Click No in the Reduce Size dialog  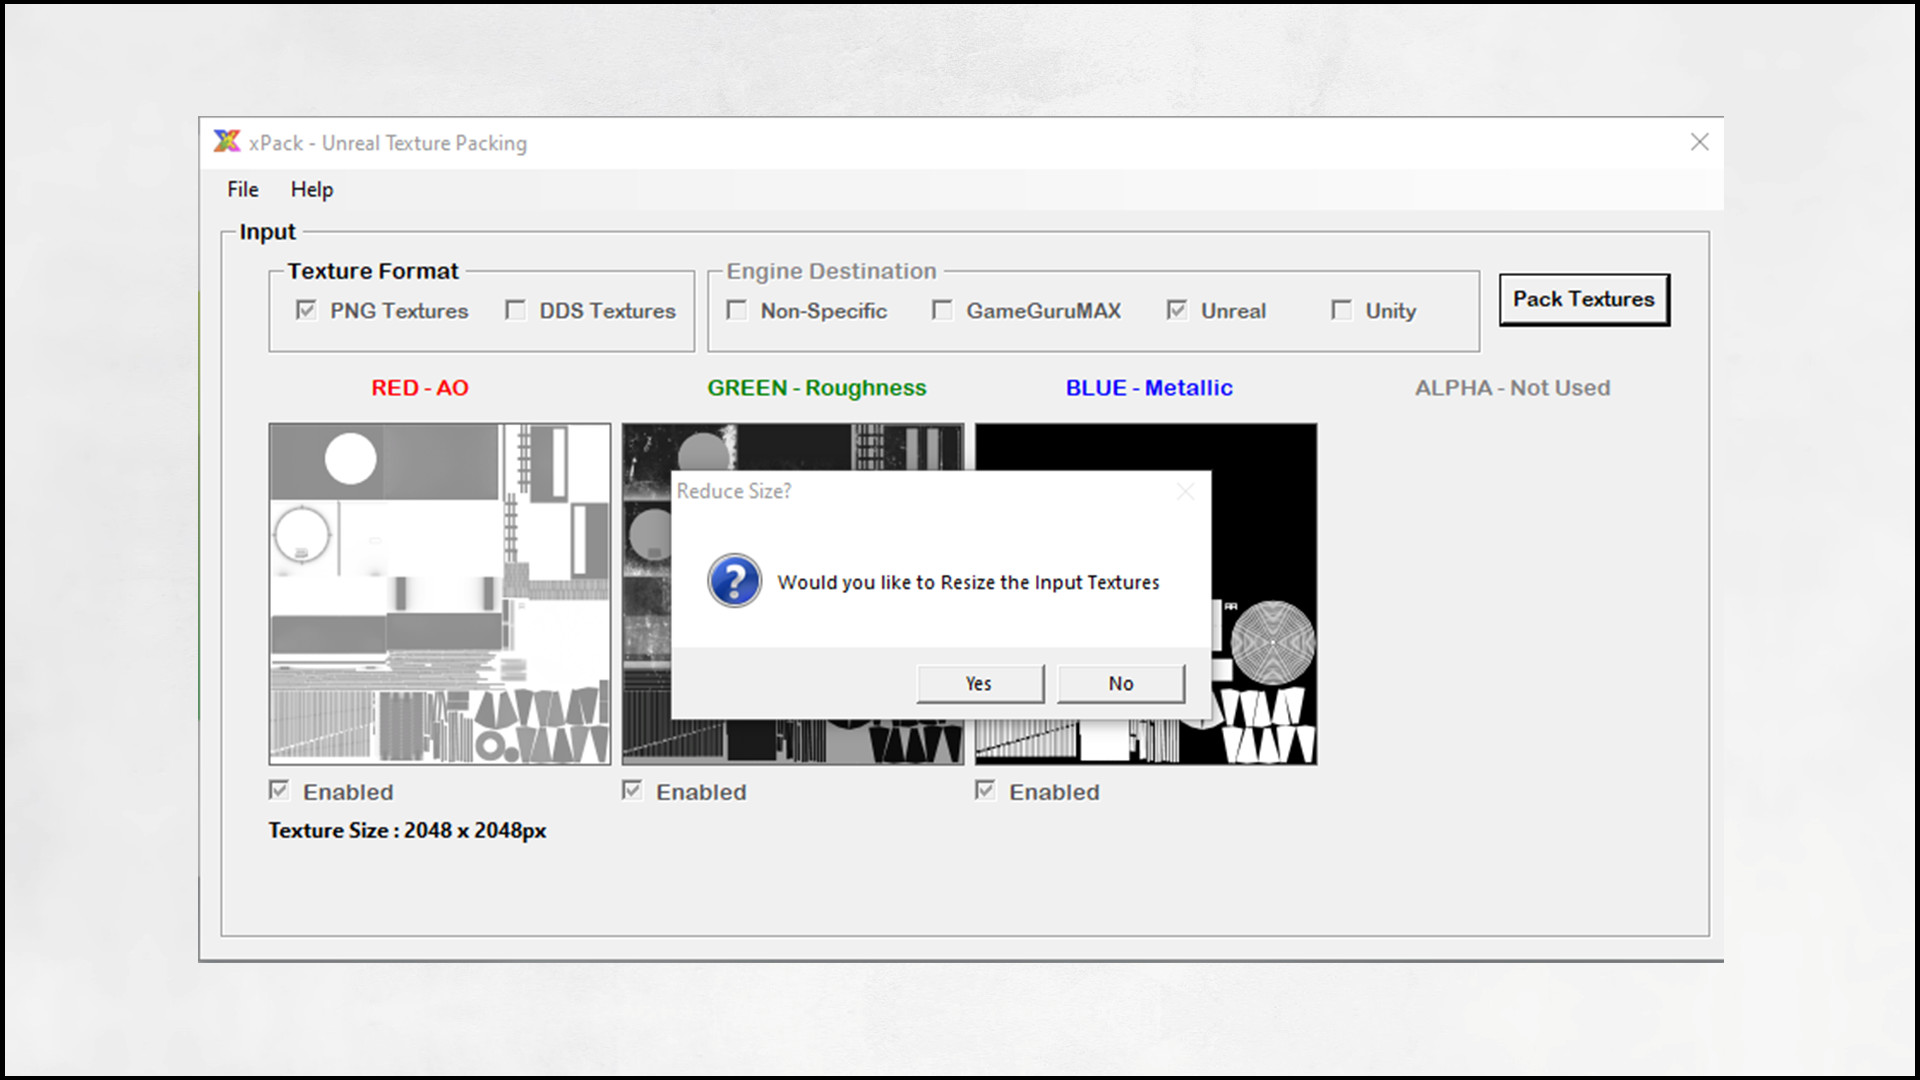(x=1119, y=683)
